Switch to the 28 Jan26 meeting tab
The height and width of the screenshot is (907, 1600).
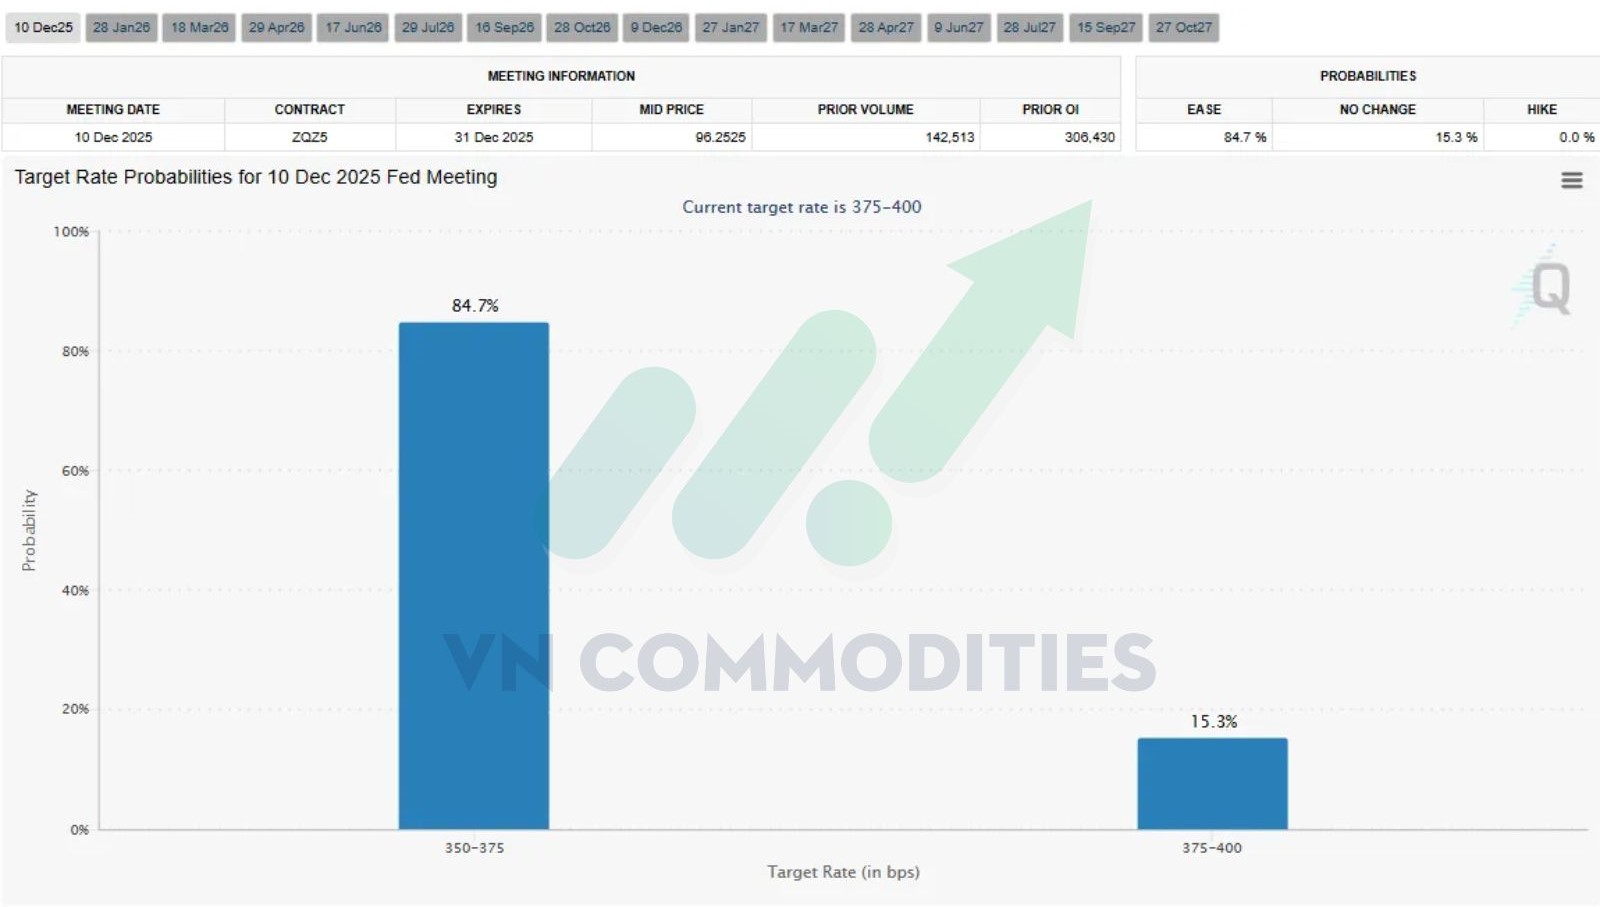click(121, 27)
